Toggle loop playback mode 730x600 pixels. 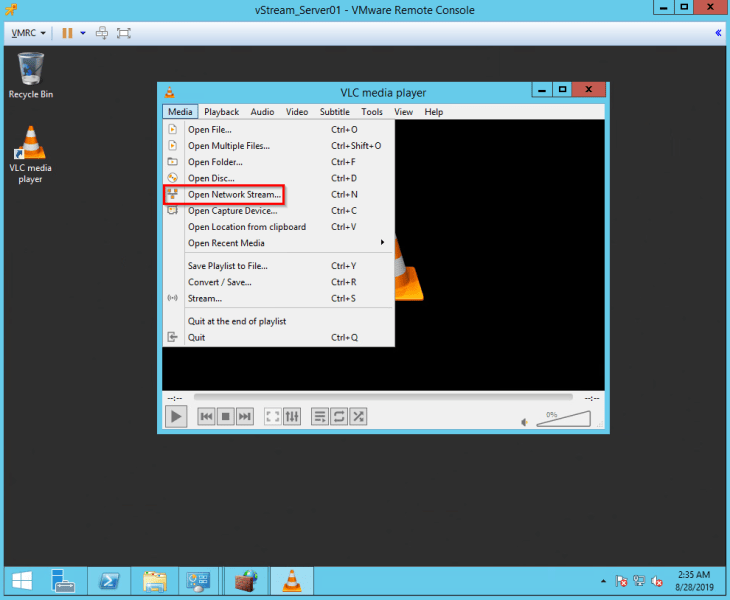(339, 416)
